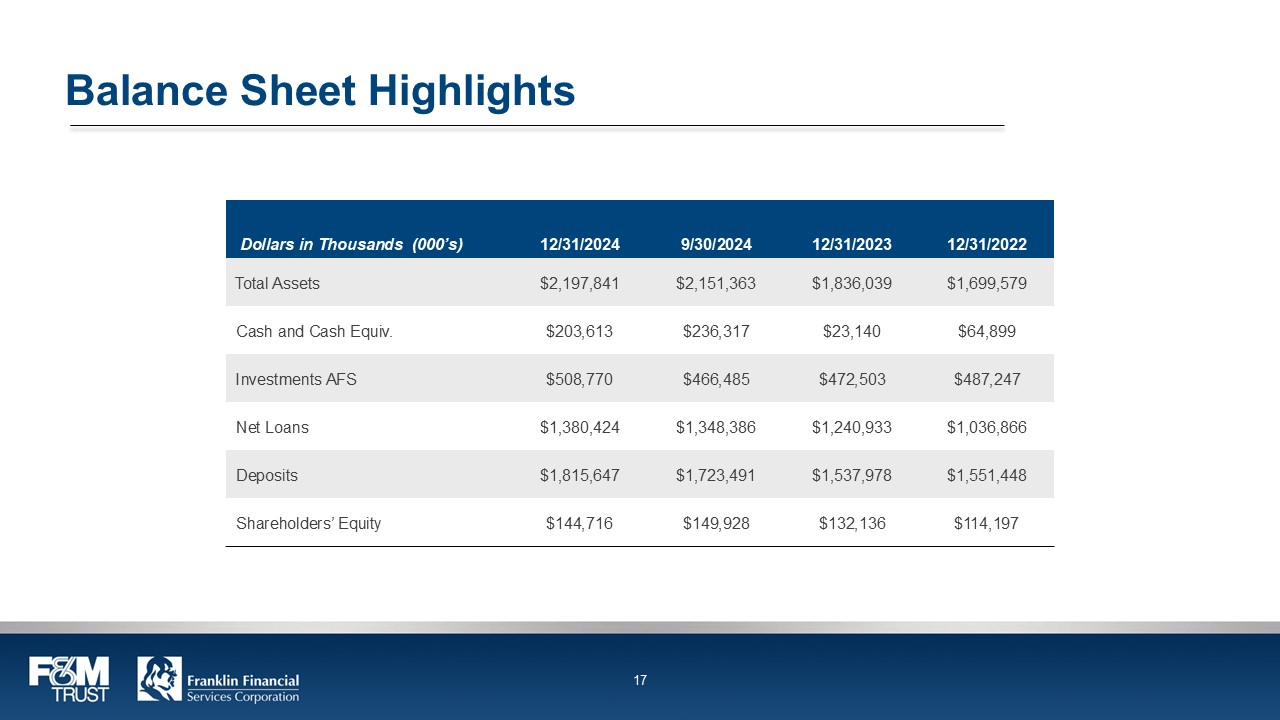The height and width of the screenshot is (720, 1280).
Task: Select the $114,197 shareholders' equity value
Action: (x=987, y=523)
